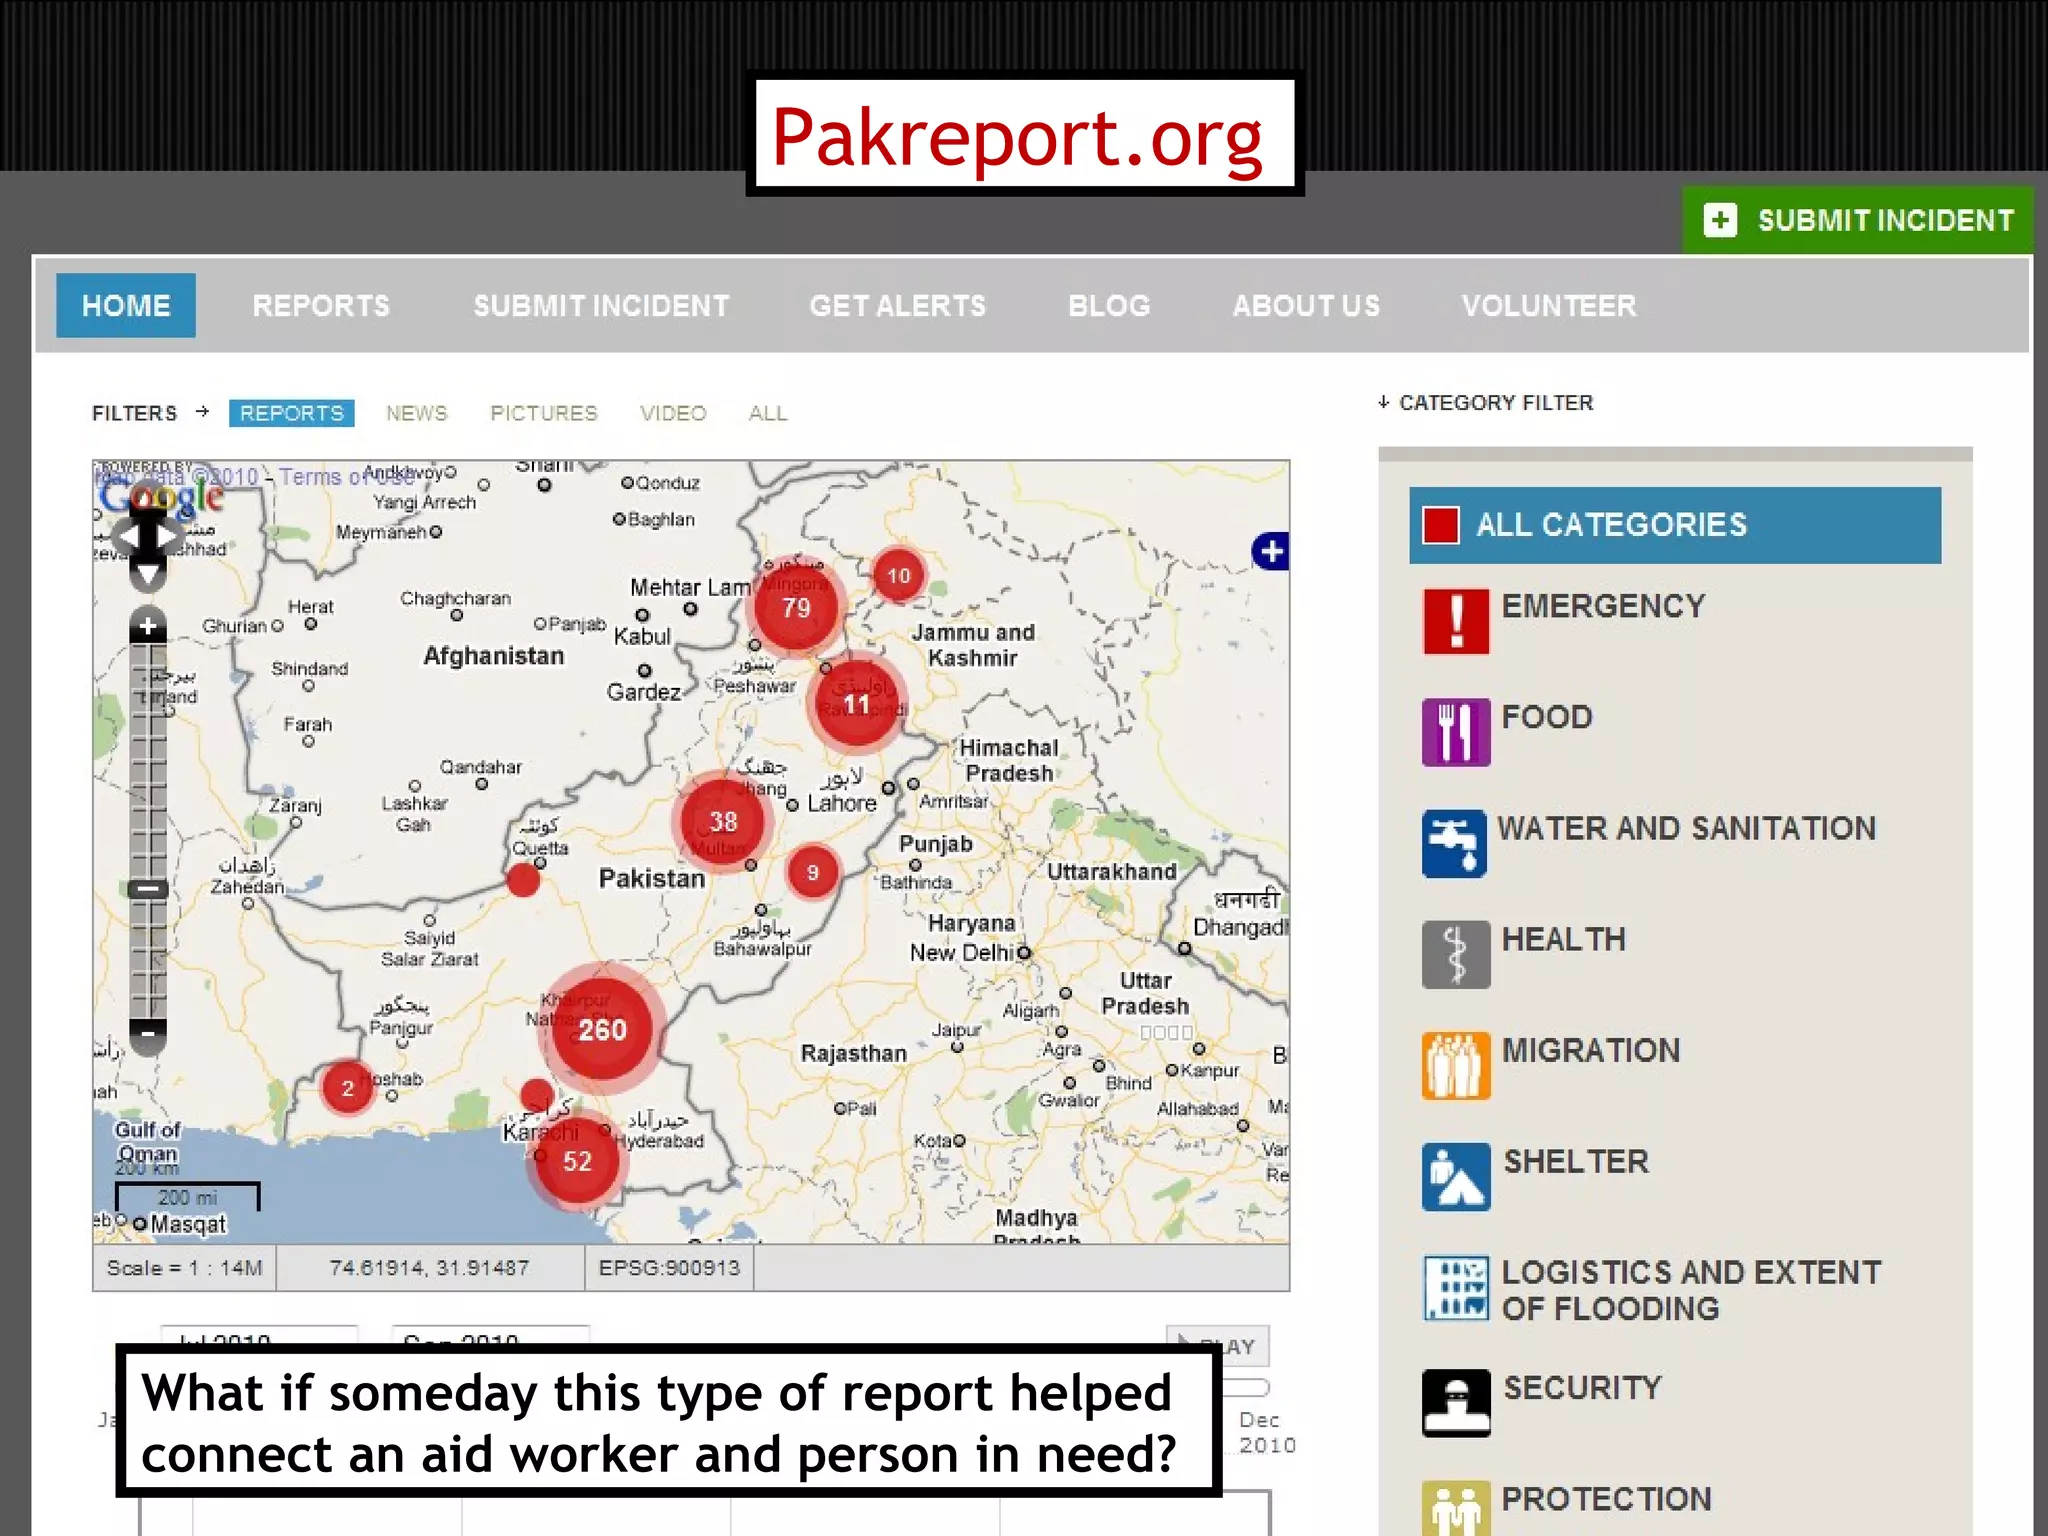Select the Protection category icon
The image size is (2048, 1536).
(x=1456, y=1508)
